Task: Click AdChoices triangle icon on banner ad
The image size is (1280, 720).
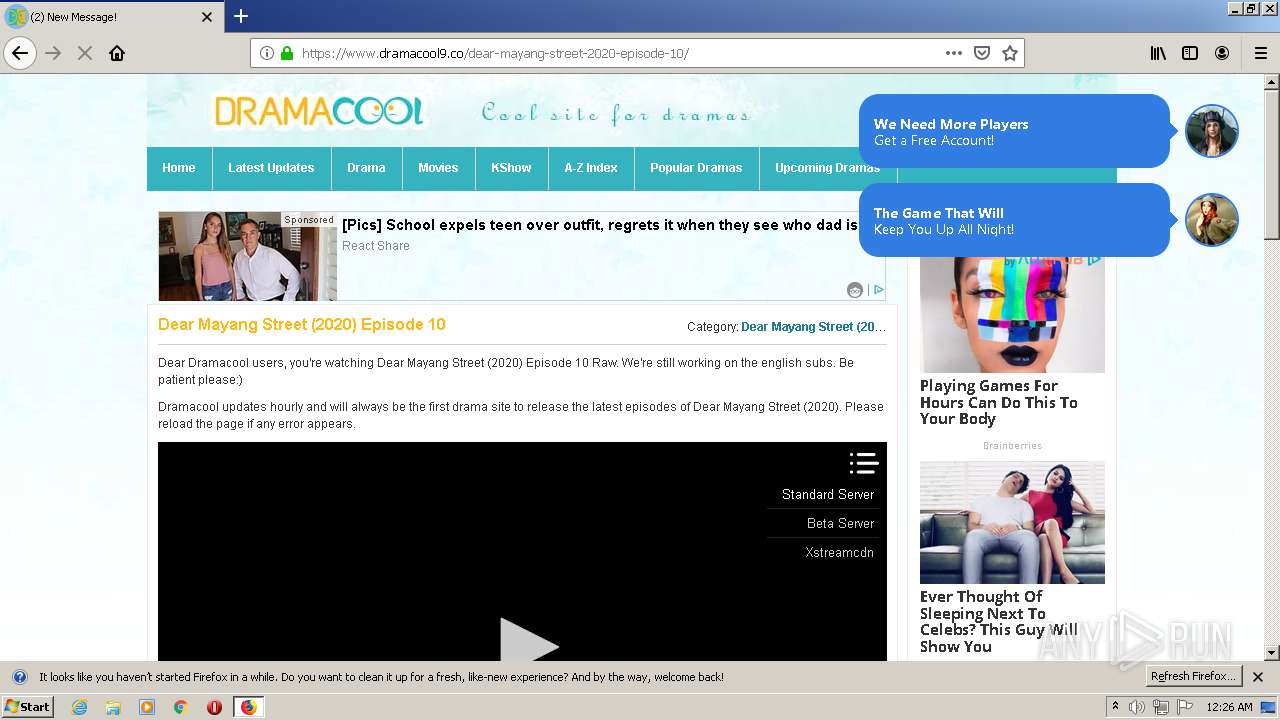Action: [x=878, y=290]
